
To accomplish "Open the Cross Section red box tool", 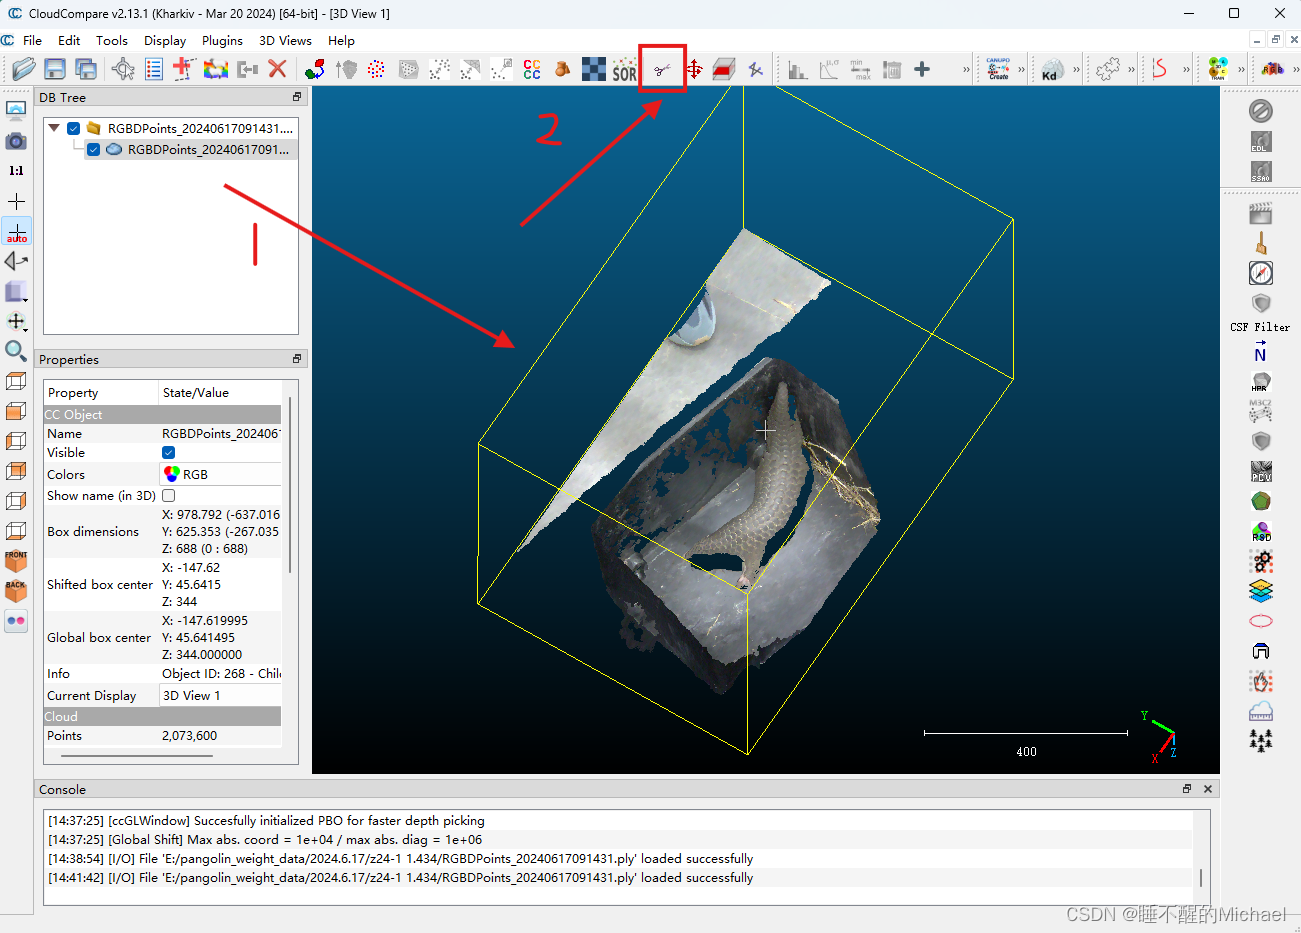I will tap(725, 69).
